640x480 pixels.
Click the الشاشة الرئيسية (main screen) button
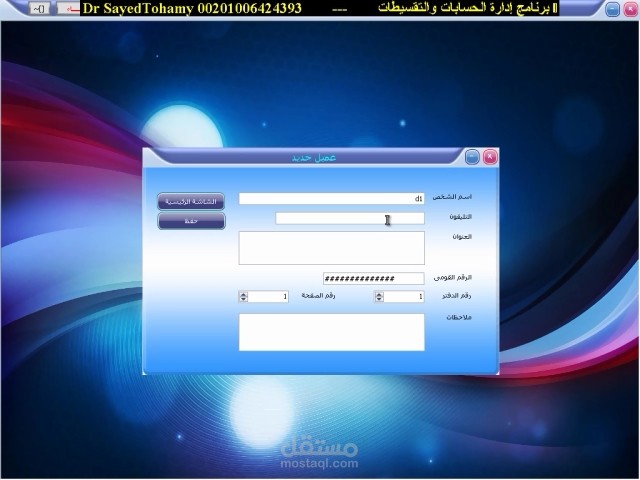coord(191,202)
